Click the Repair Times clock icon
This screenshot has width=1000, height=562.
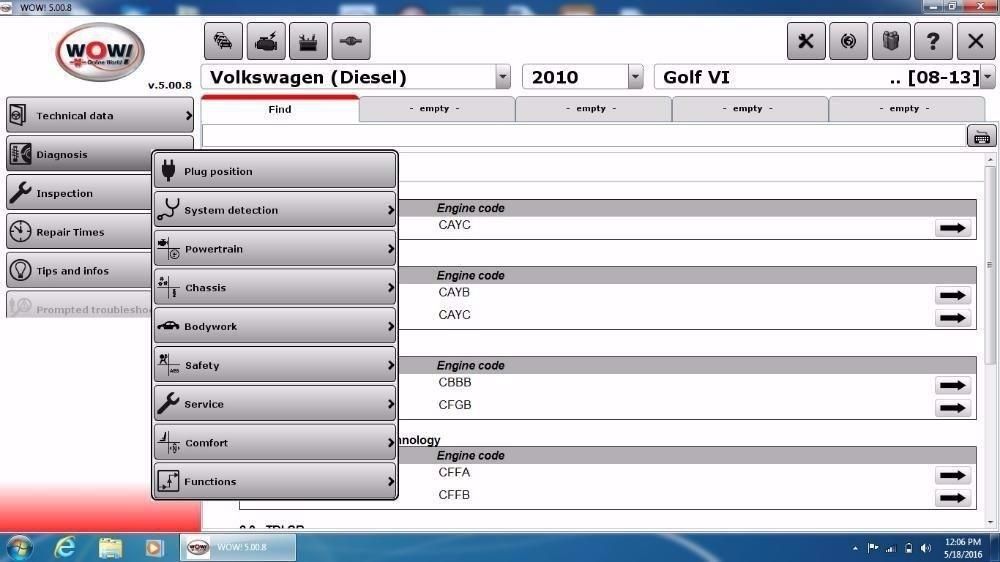pos(20,231)
